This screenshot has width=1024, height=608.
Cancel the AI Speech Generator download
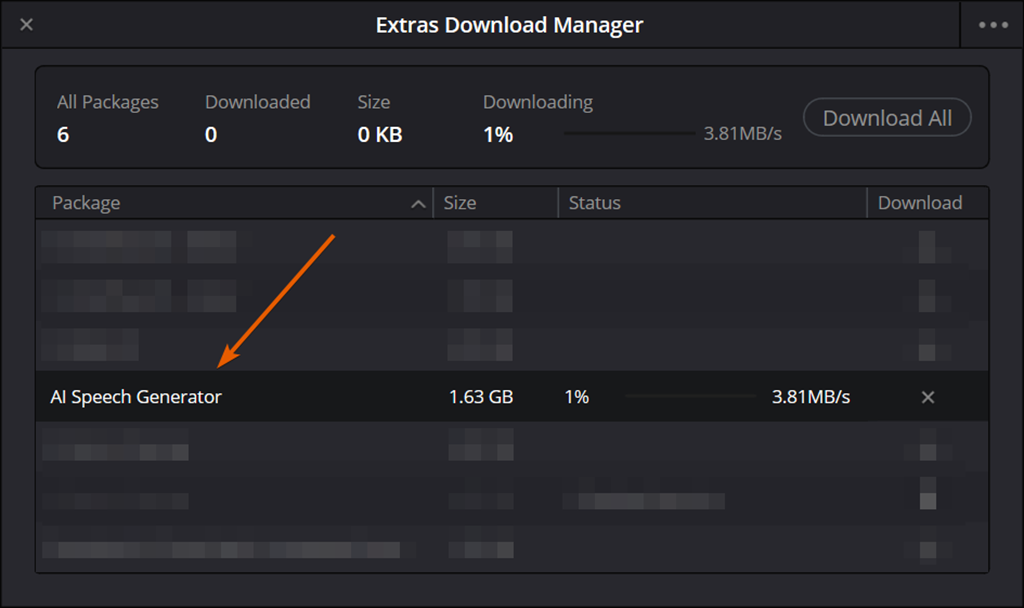(x=927, y=397)
